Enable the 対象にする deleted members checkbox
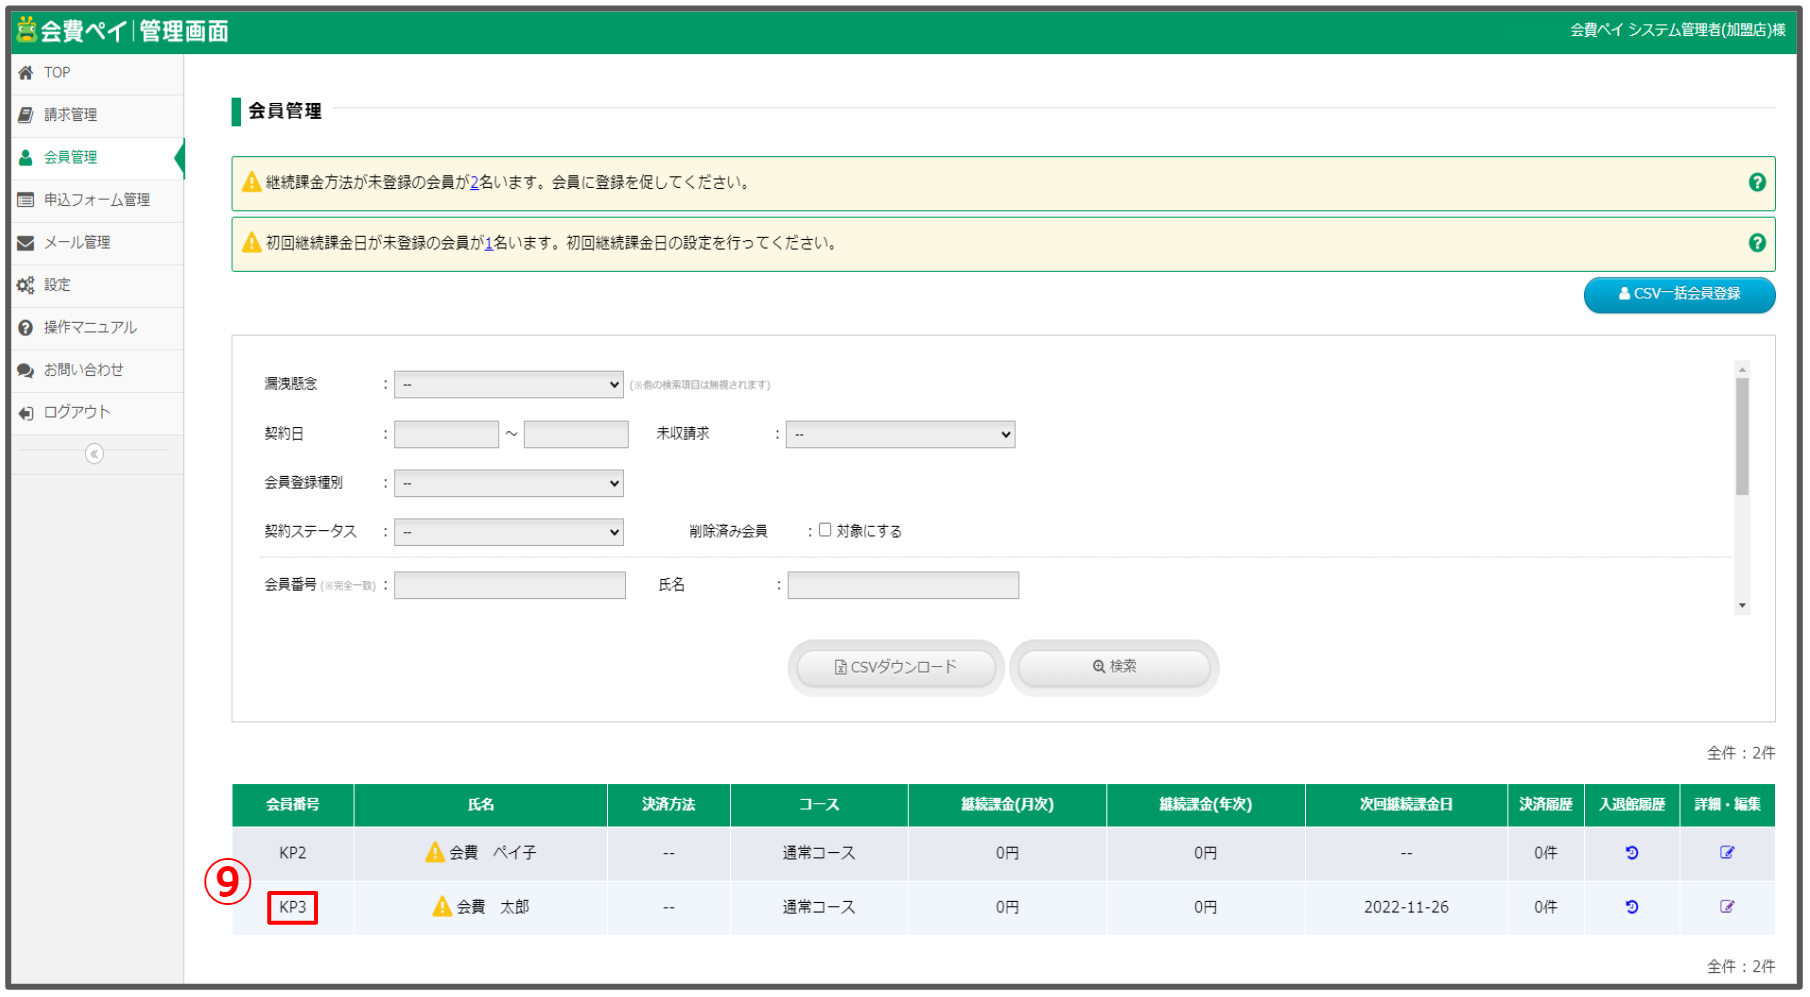Viewport: 1810px width, 997px height. click(825, 530)
